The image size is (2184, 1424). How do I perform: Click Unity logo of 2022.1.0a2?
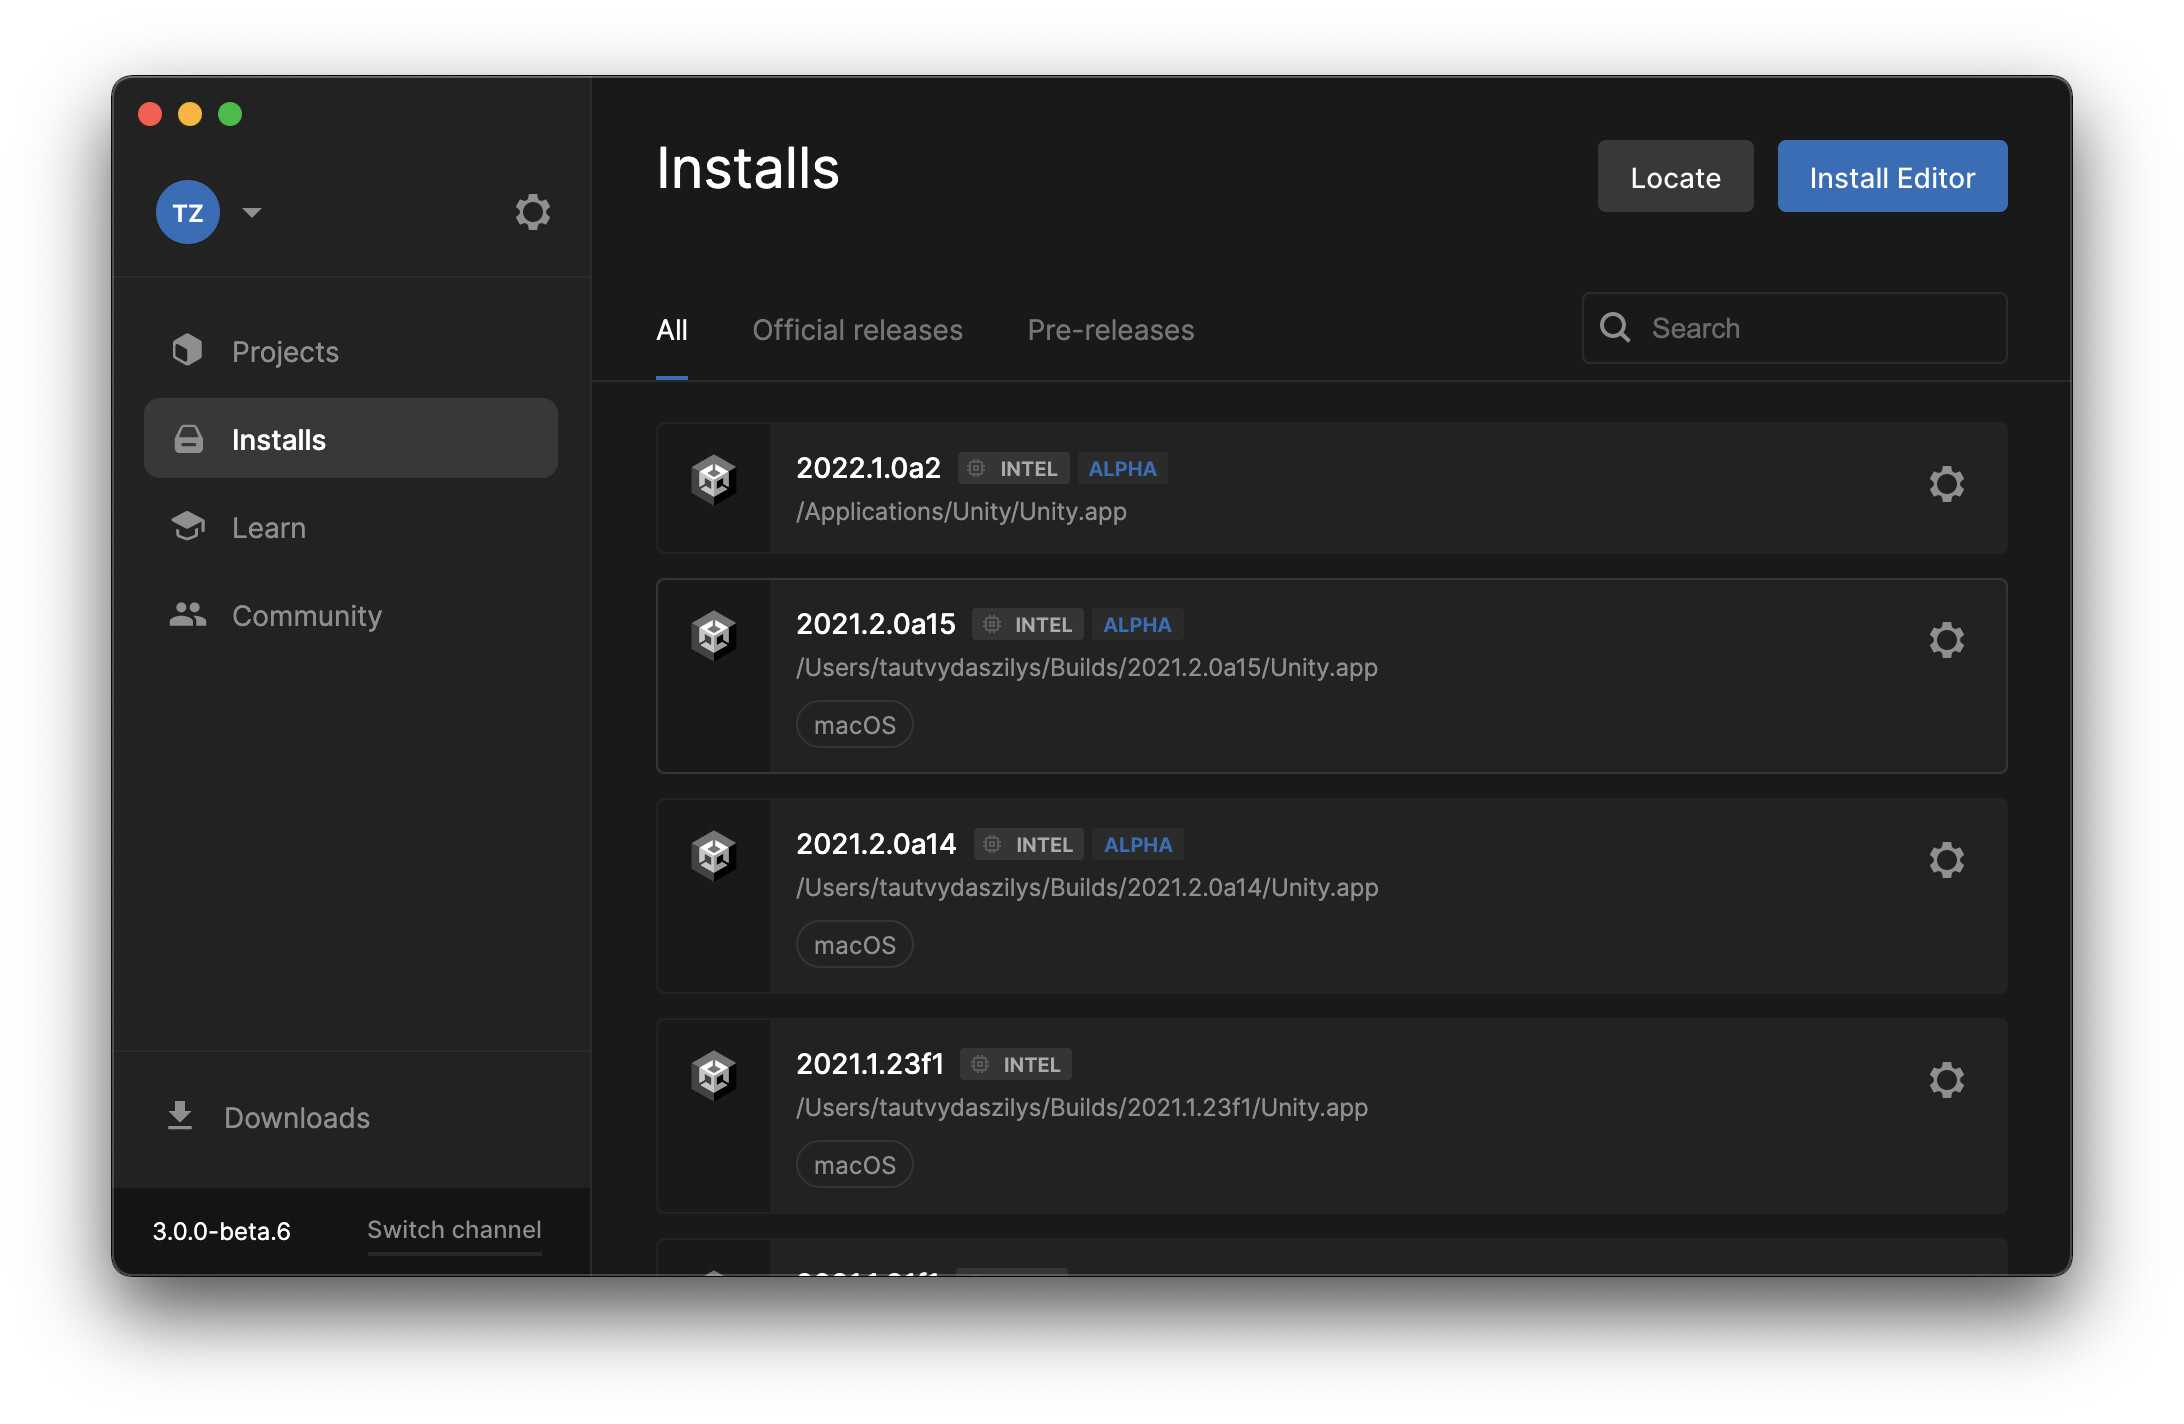(714, 480)
